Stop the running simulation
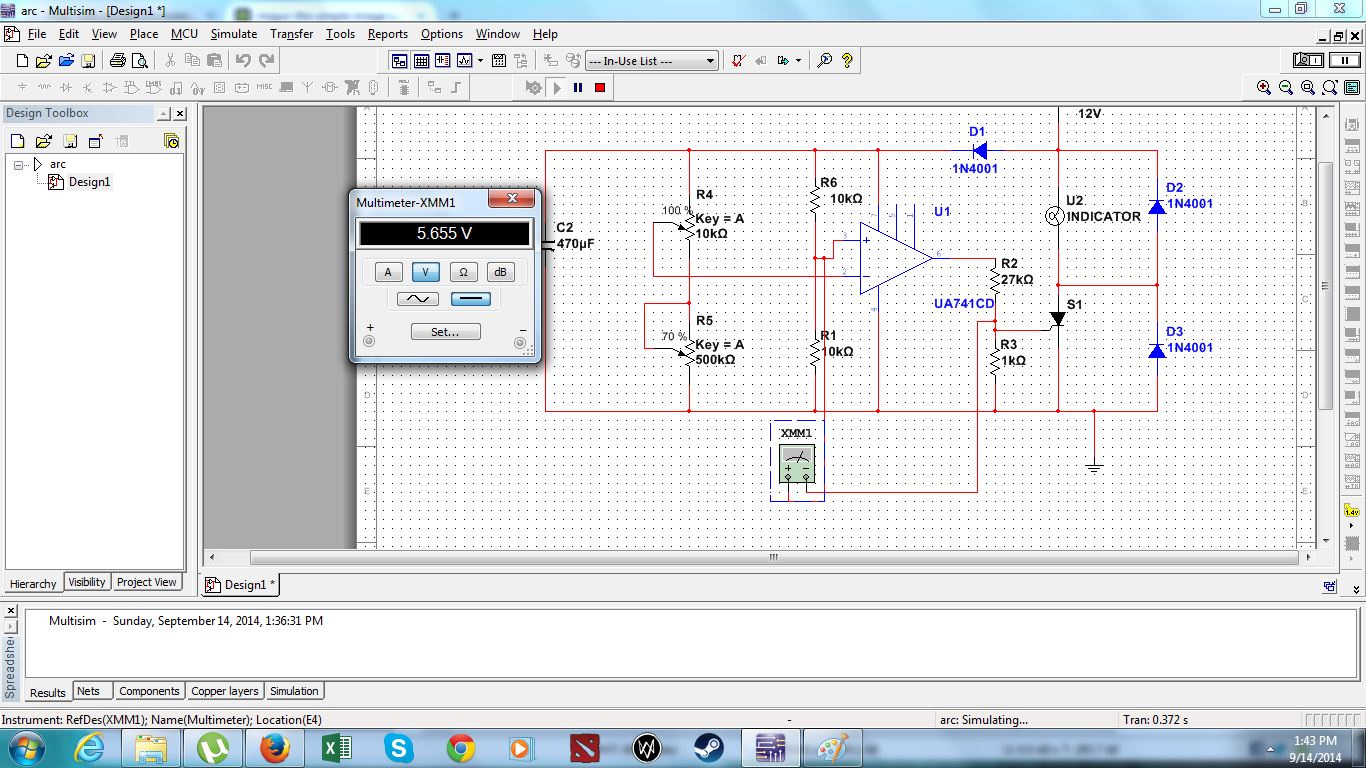1366x768 pixels. 600,88
